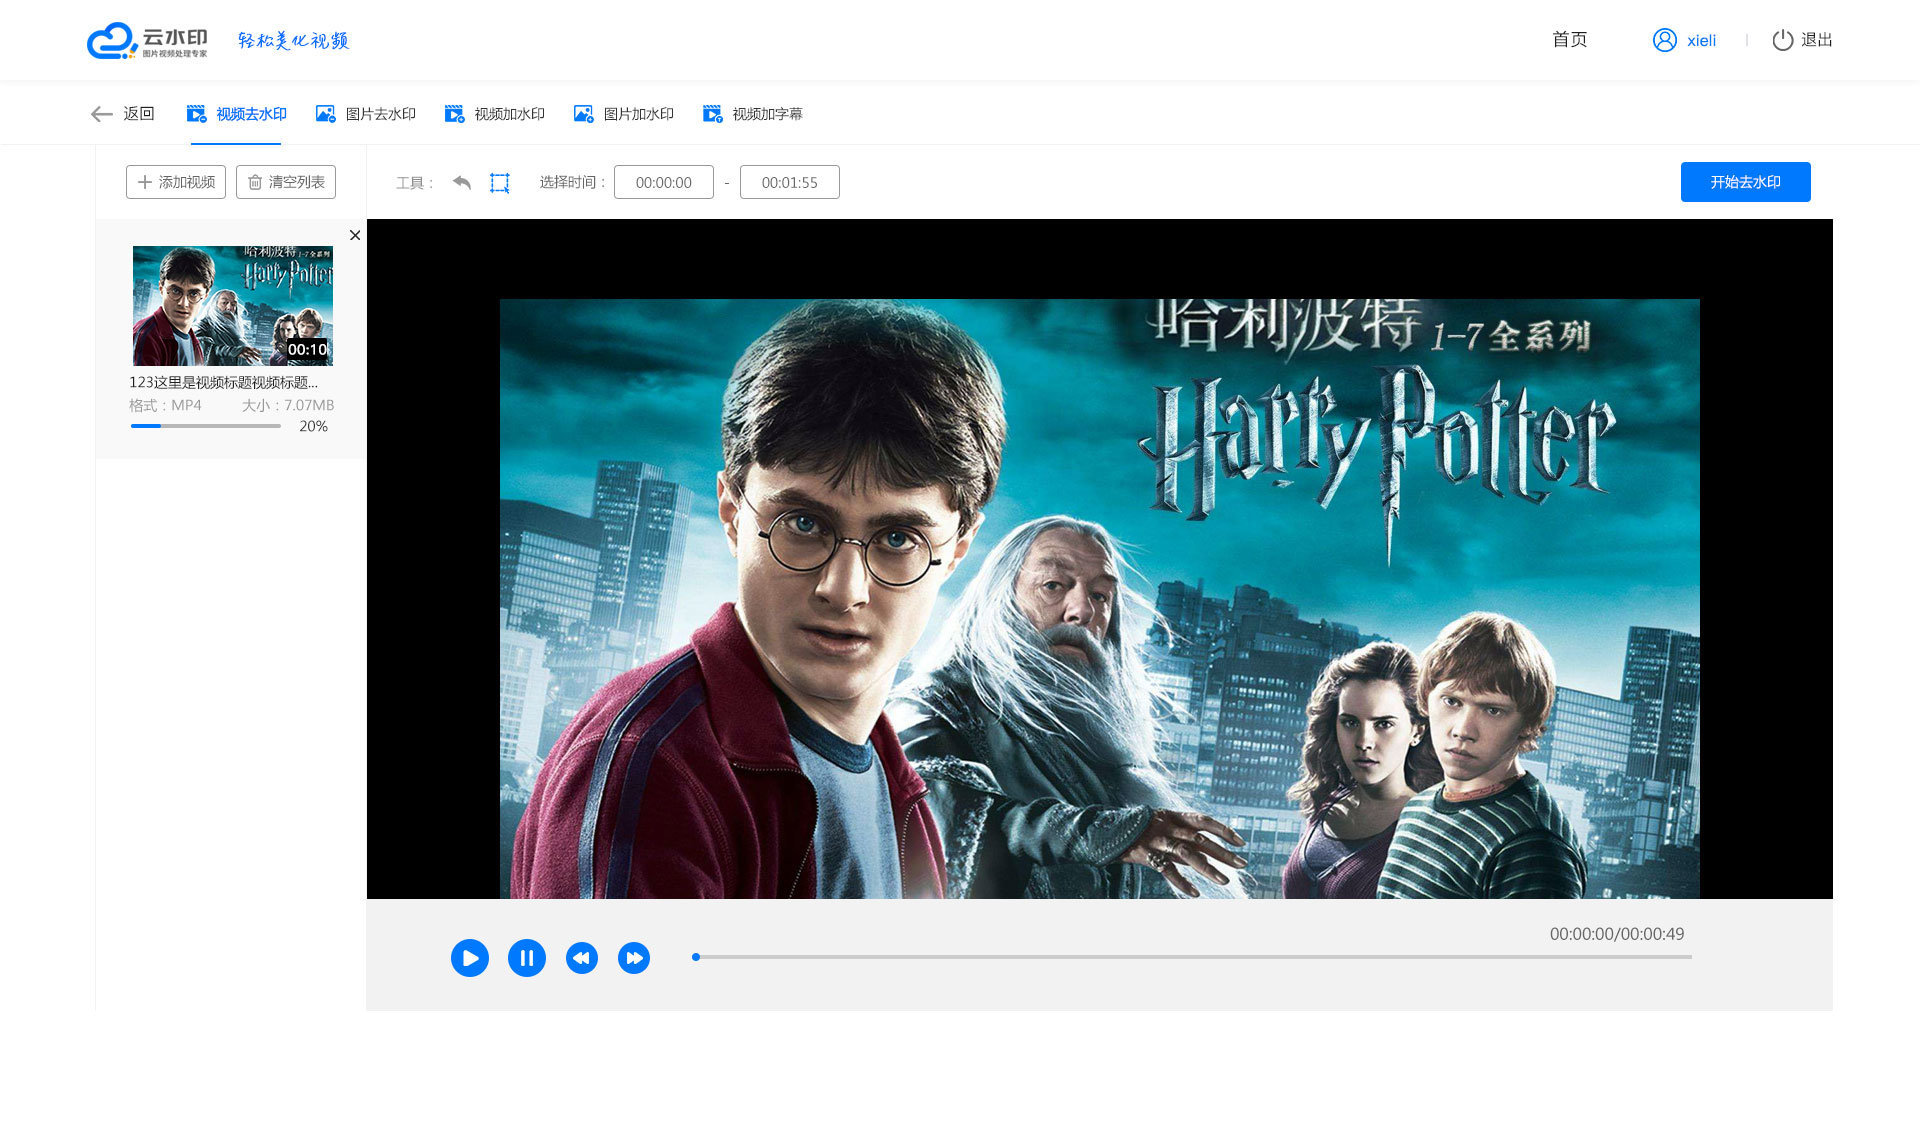The width and height of the screenshot is (1920, 1121).
Task: Click the 00:00:00/00:00:49 time display
Action: pyautogui.click(x=1617, y=934)
